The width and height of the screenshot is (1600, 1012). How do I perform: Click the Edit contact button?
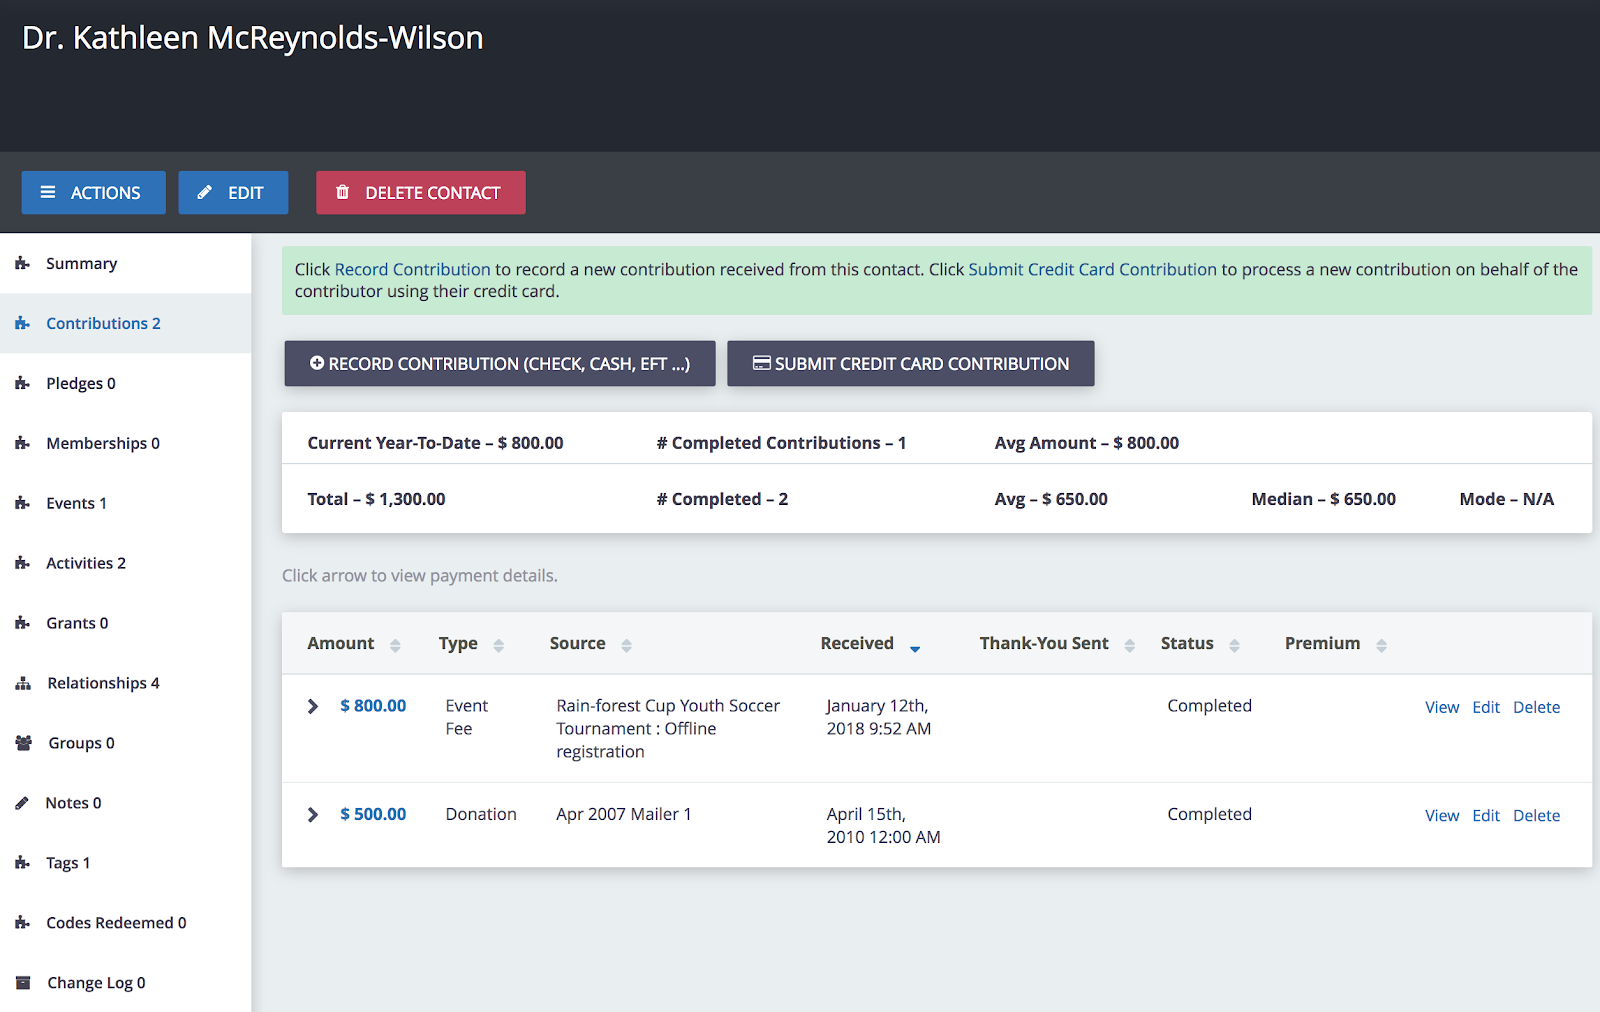[x=233, y=193]
